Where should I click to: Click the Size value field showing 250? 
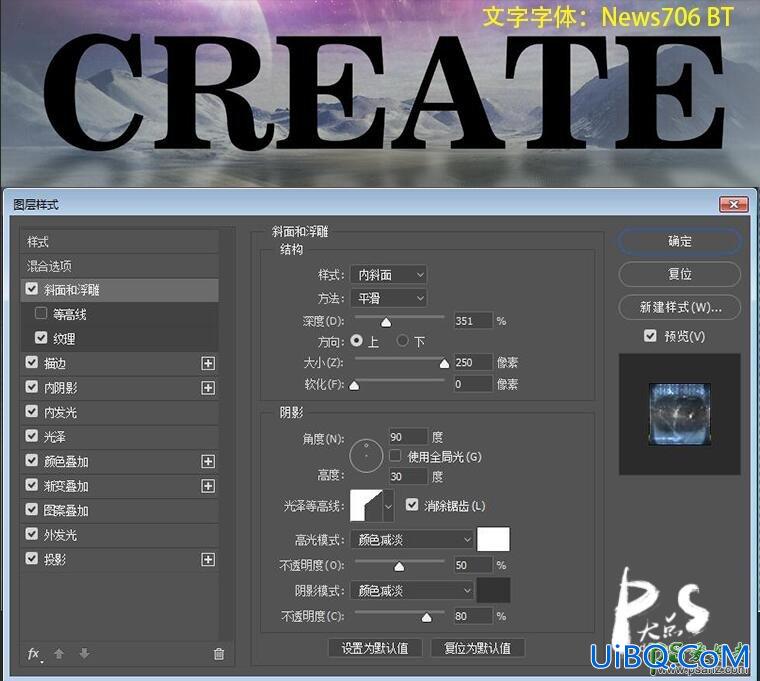[473, 362]
